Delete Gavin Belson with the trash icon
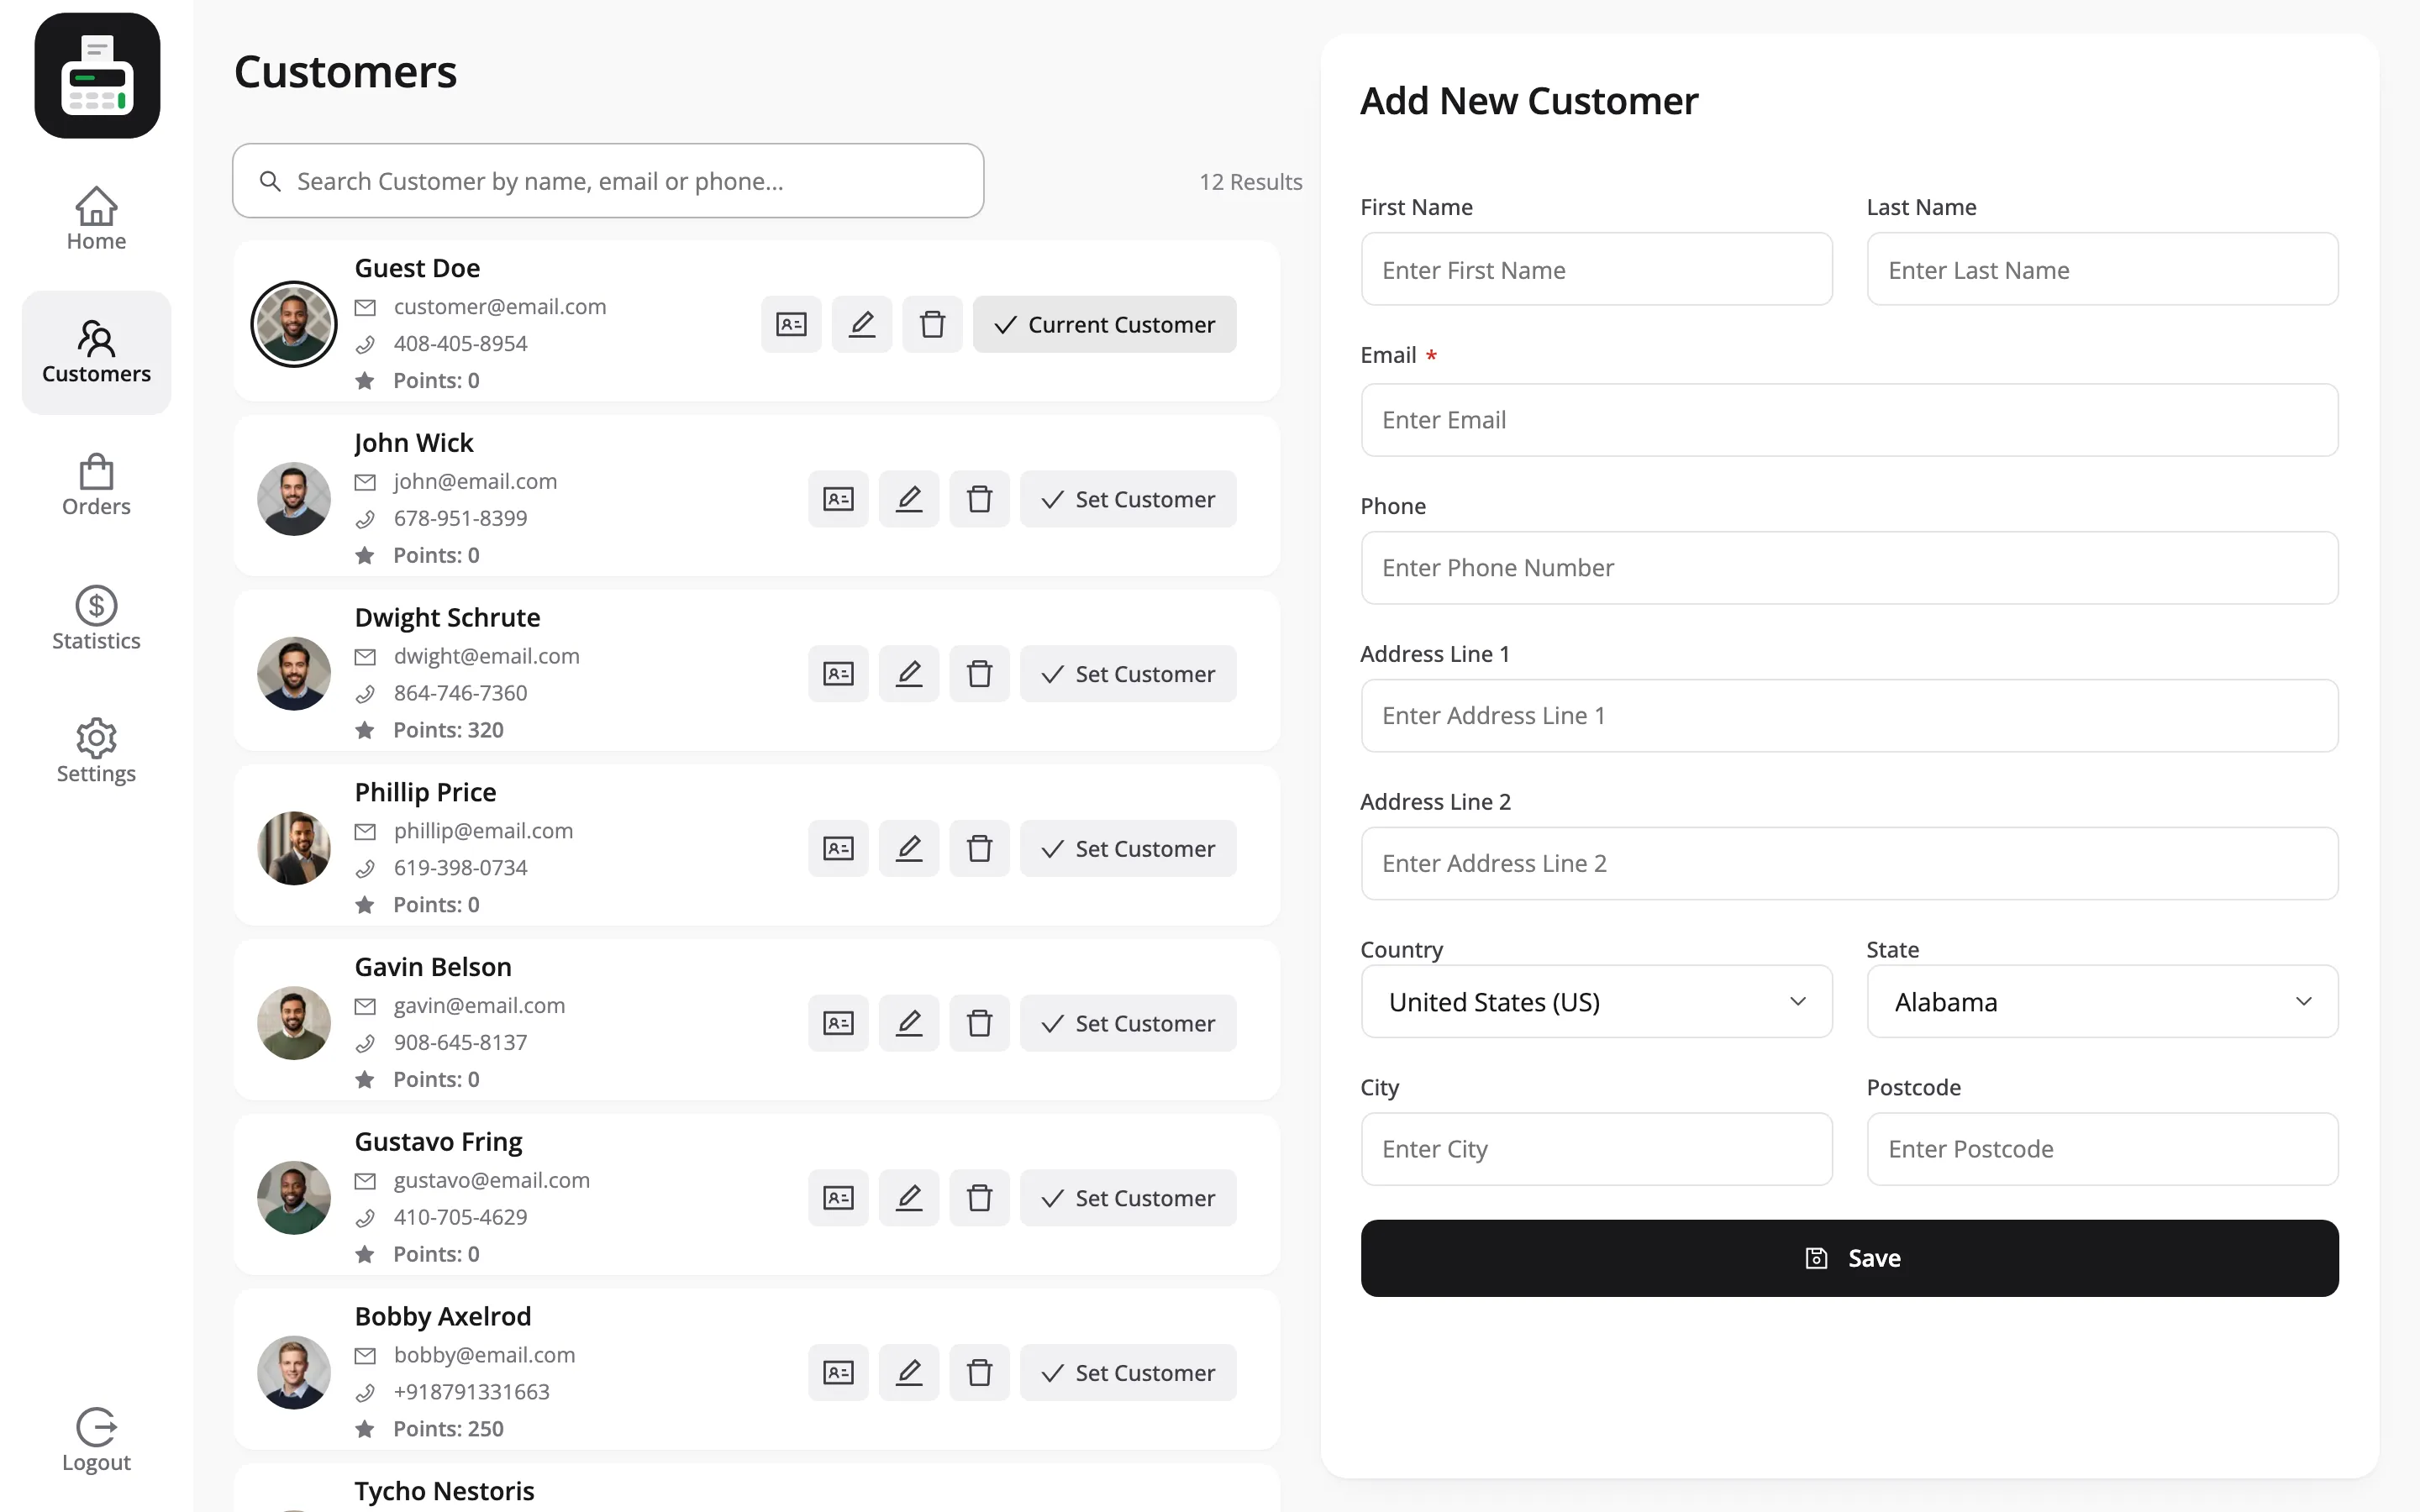 979,1023
